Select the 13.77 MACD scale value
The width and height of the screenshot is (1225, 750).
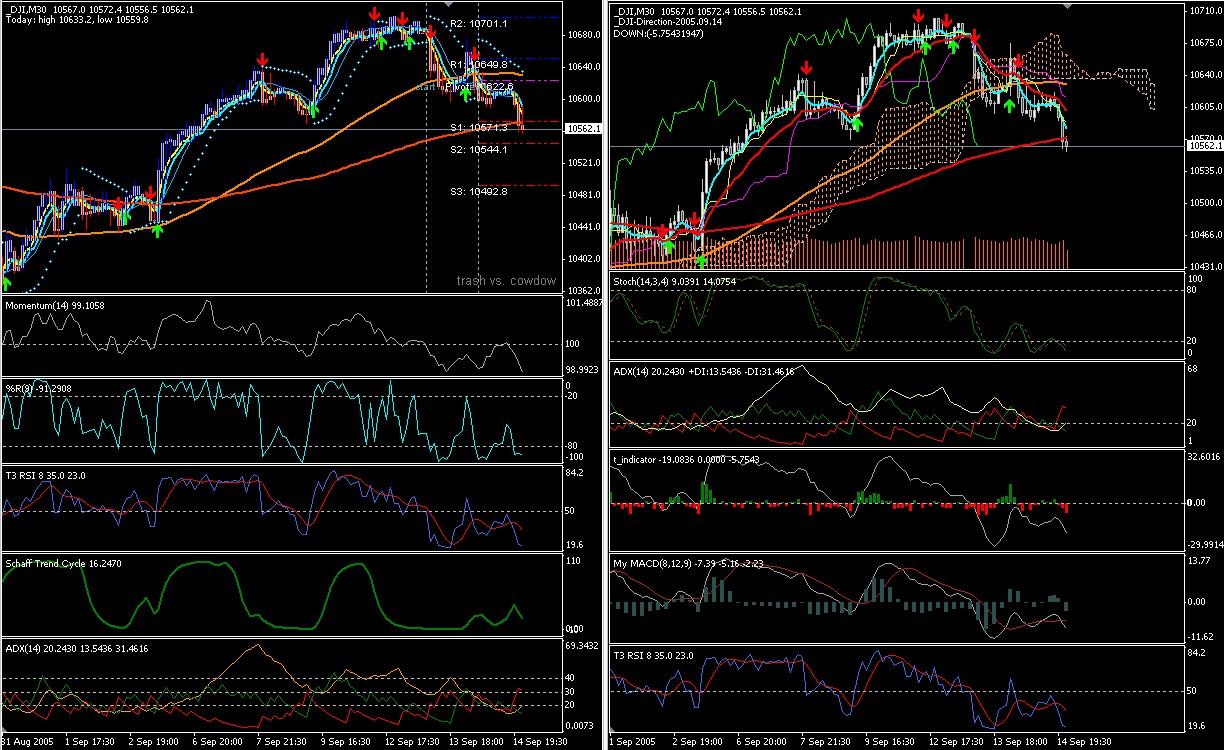(1200, 563)
